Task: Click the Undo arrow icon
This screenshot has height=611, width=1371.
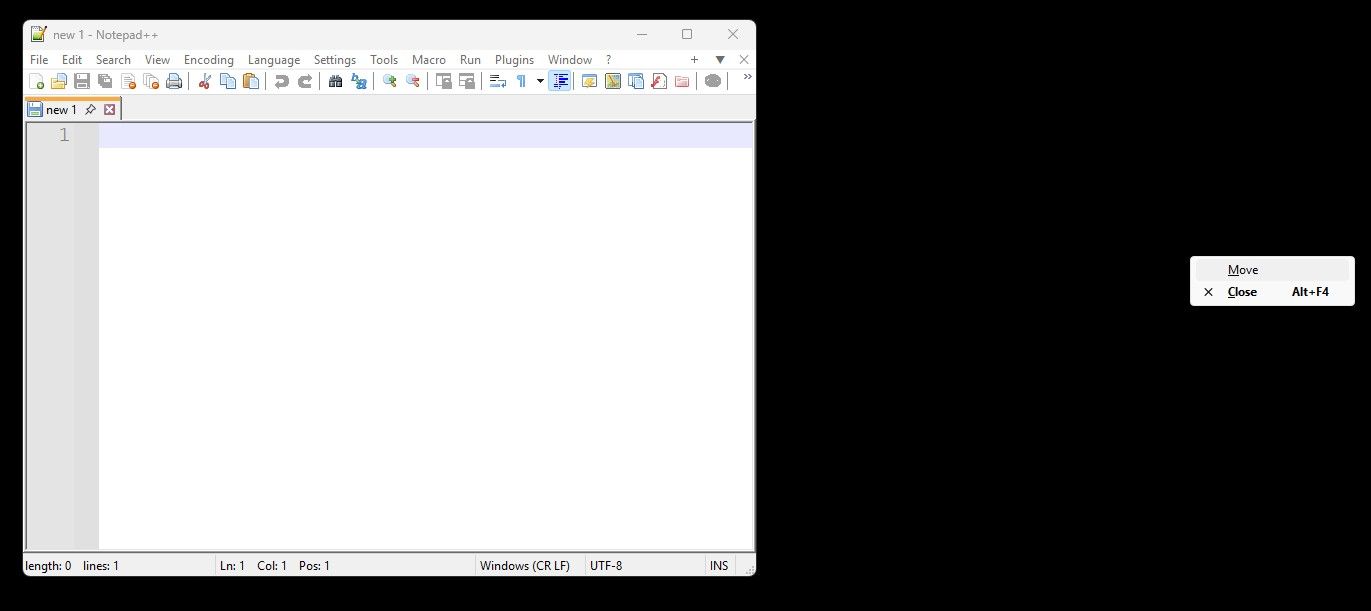Action: pos(282,81)
